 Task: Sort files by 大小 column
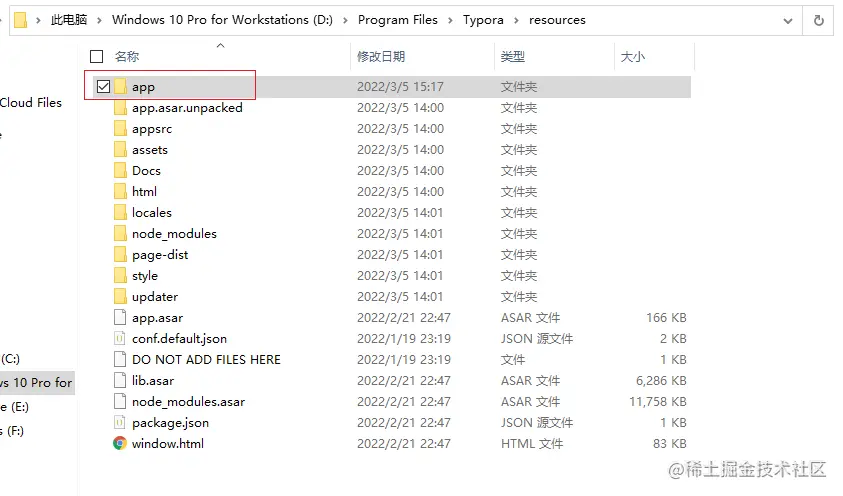point(632,56)
